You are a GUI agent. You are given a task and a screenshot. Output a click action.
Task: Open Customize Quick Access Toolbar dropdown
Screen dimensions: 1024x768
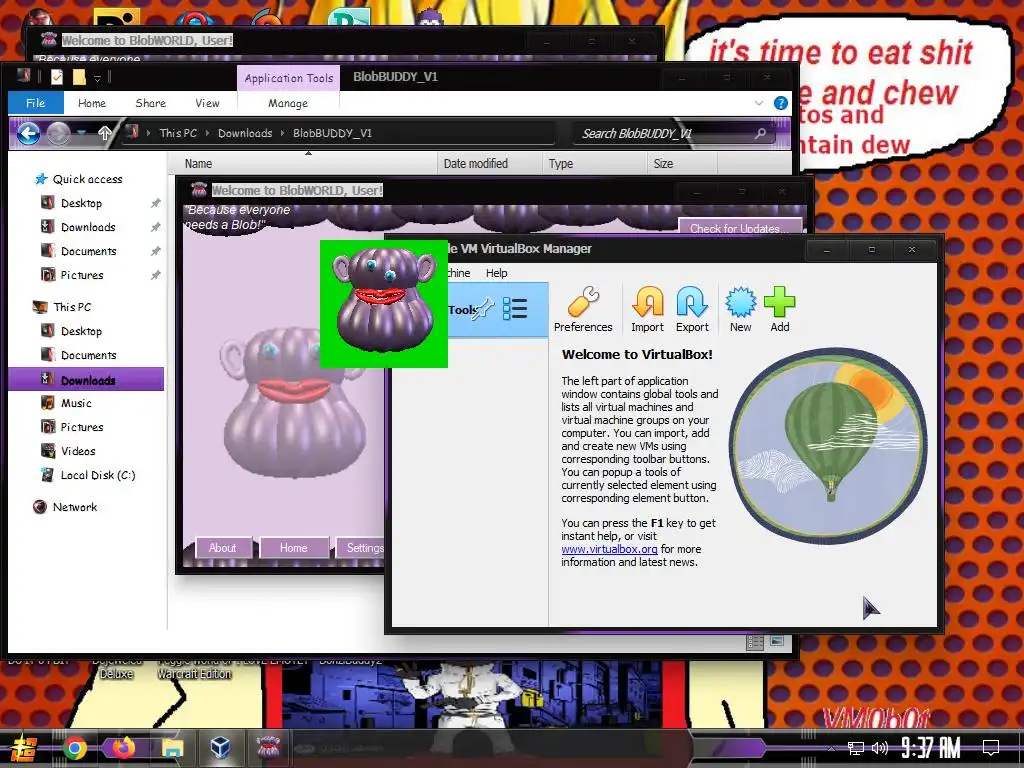pos(97,78)
